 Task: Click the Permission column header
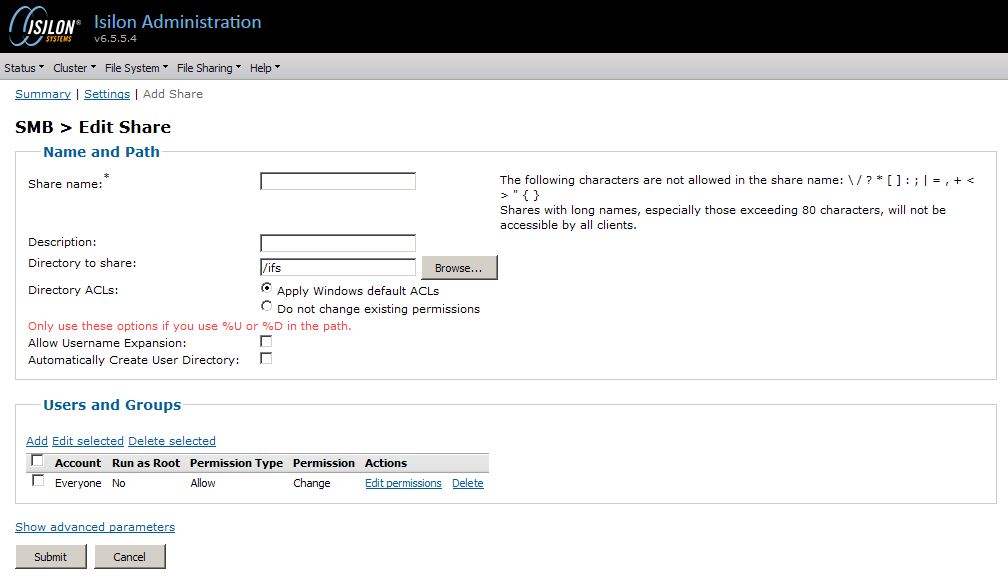point(323,463)
